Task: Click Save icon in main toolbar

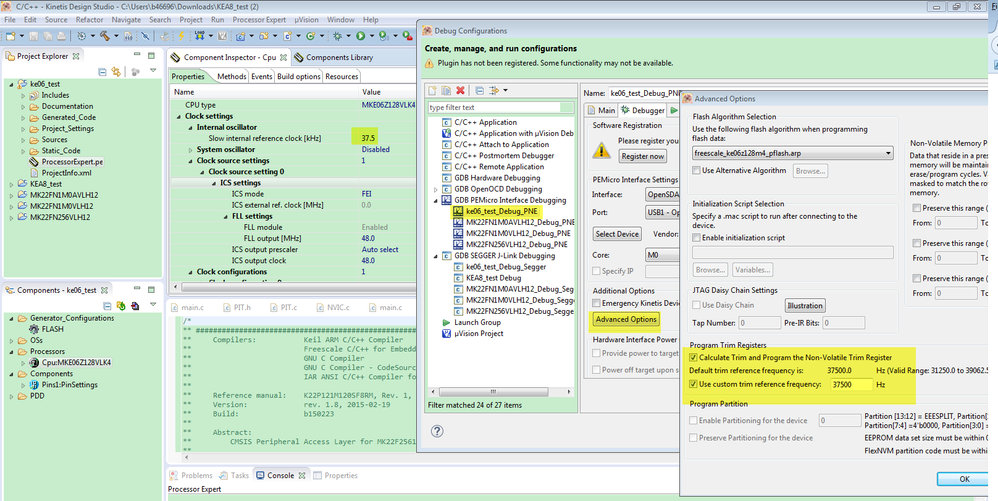Action: 33,36
